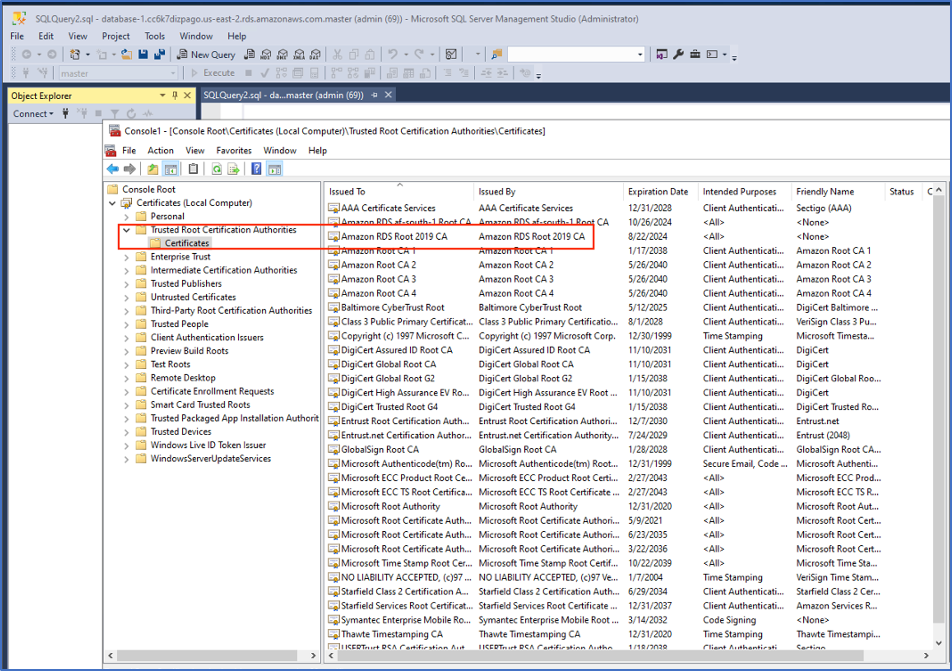
Task: Select the SQLQuery2.sql document tab
Action: click(x=283, y=95)
